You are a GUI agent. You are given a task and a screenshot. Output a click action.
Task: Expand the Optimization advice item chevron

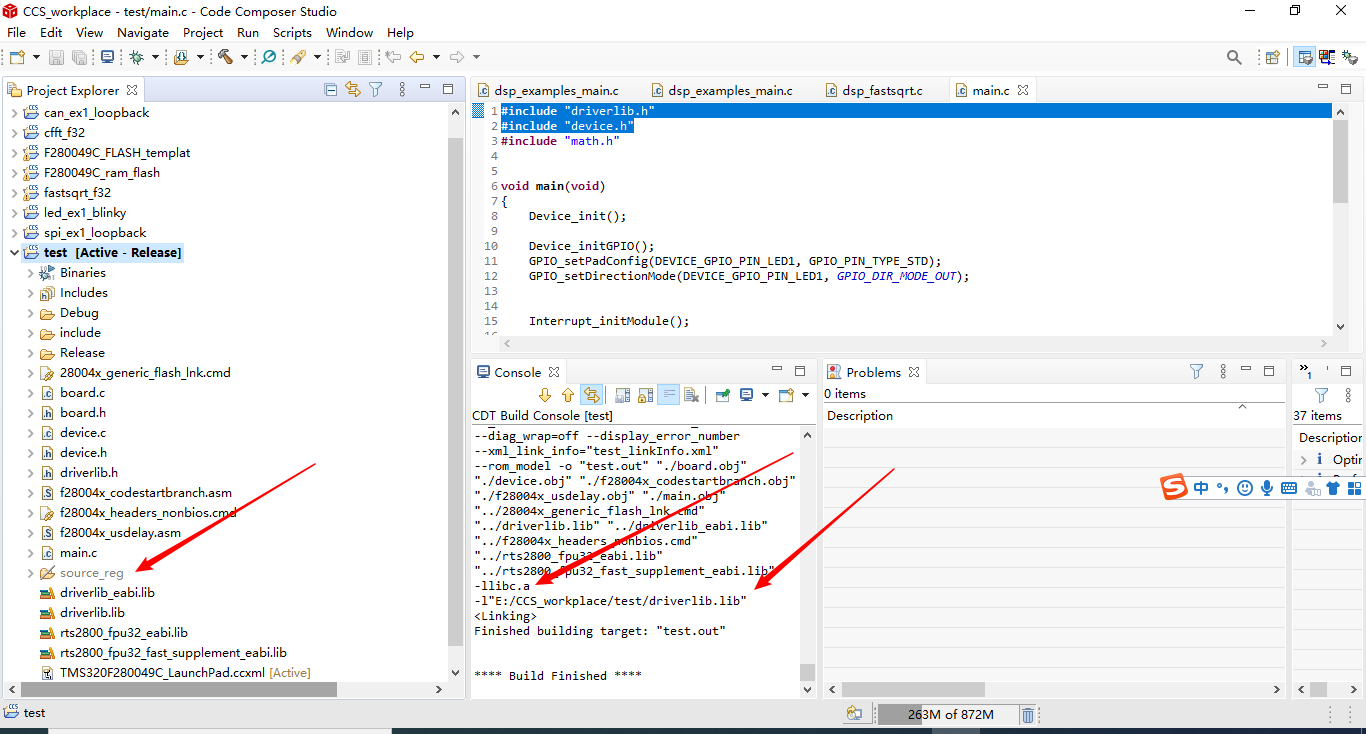pos(1304,459)
